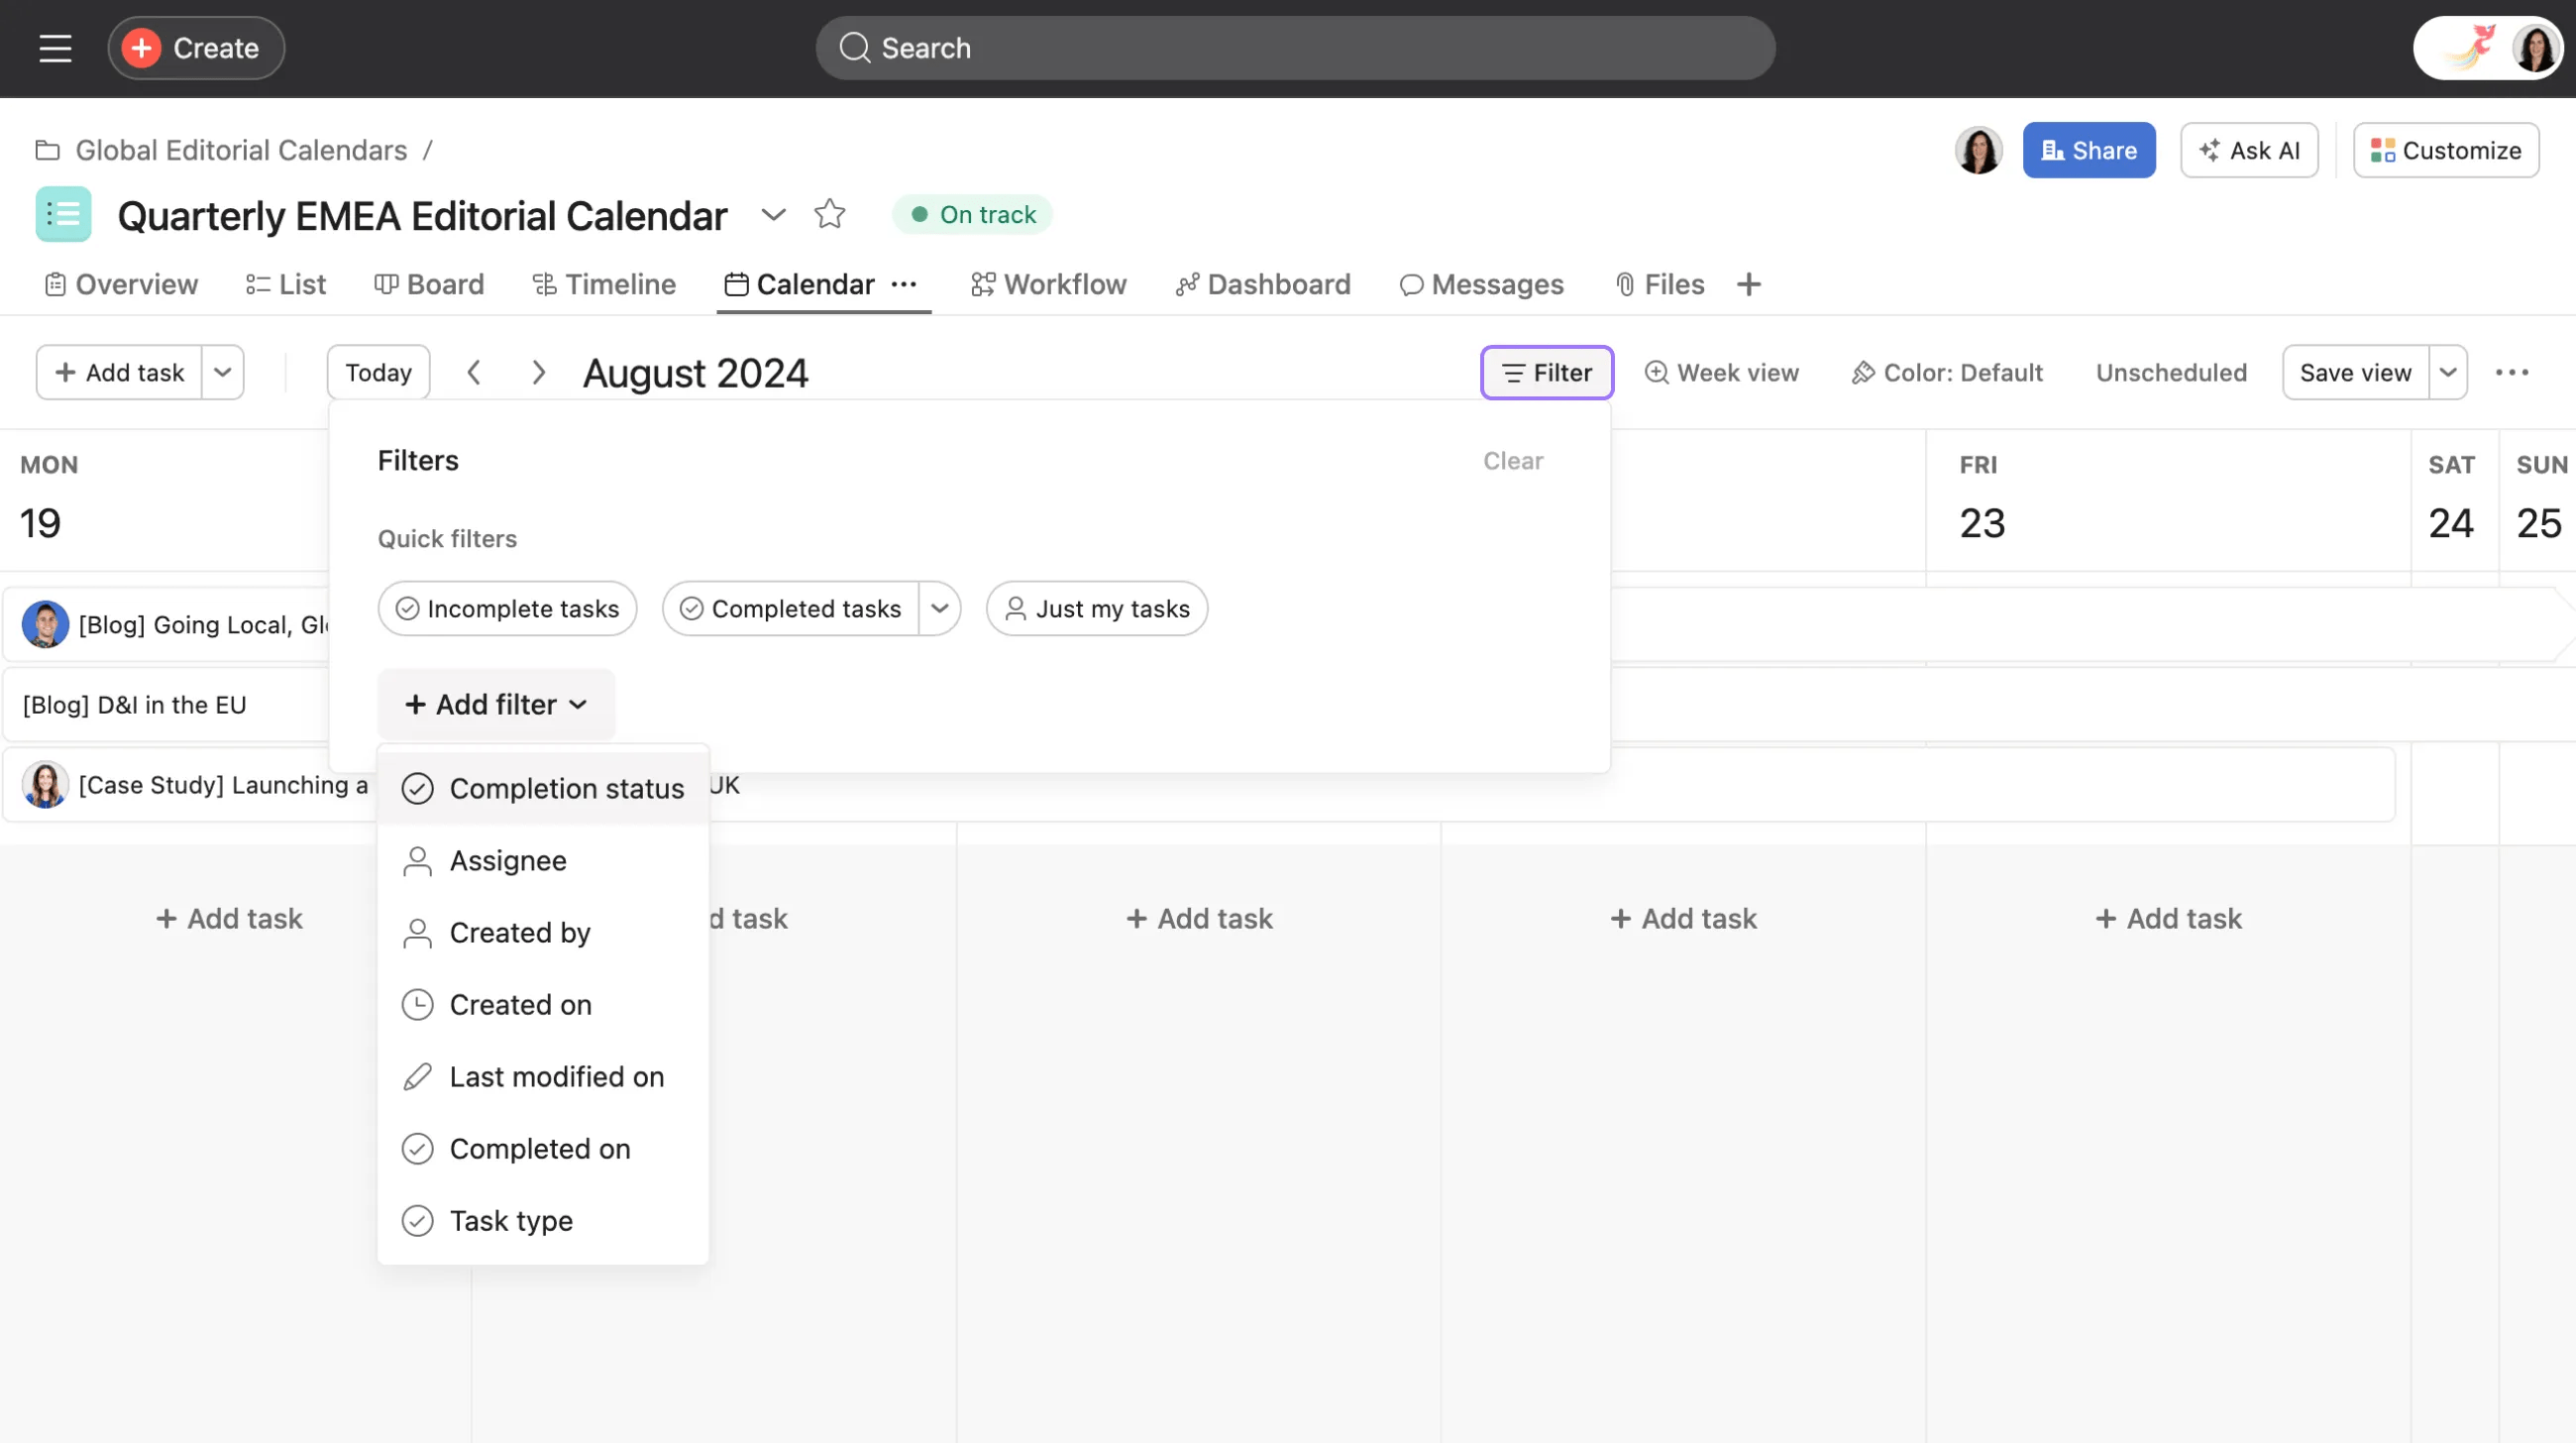Open toolbar more options ellipsis

tap(2511, 373)
